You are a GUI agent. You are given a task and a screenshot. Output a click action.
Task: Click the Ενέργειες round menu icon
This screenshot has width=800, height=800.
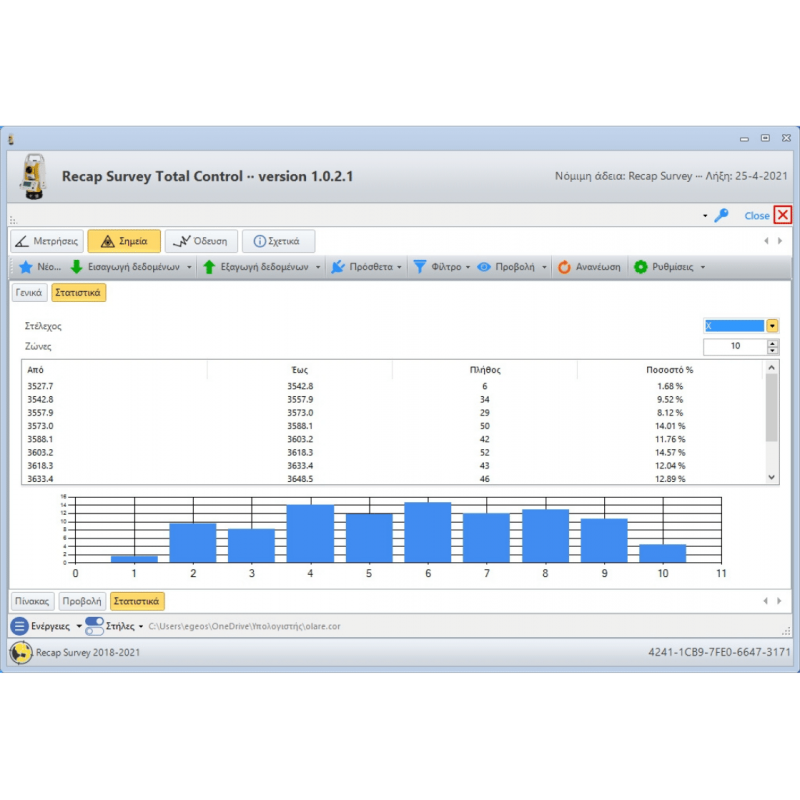pyautogui.click(x=19, y=626)
